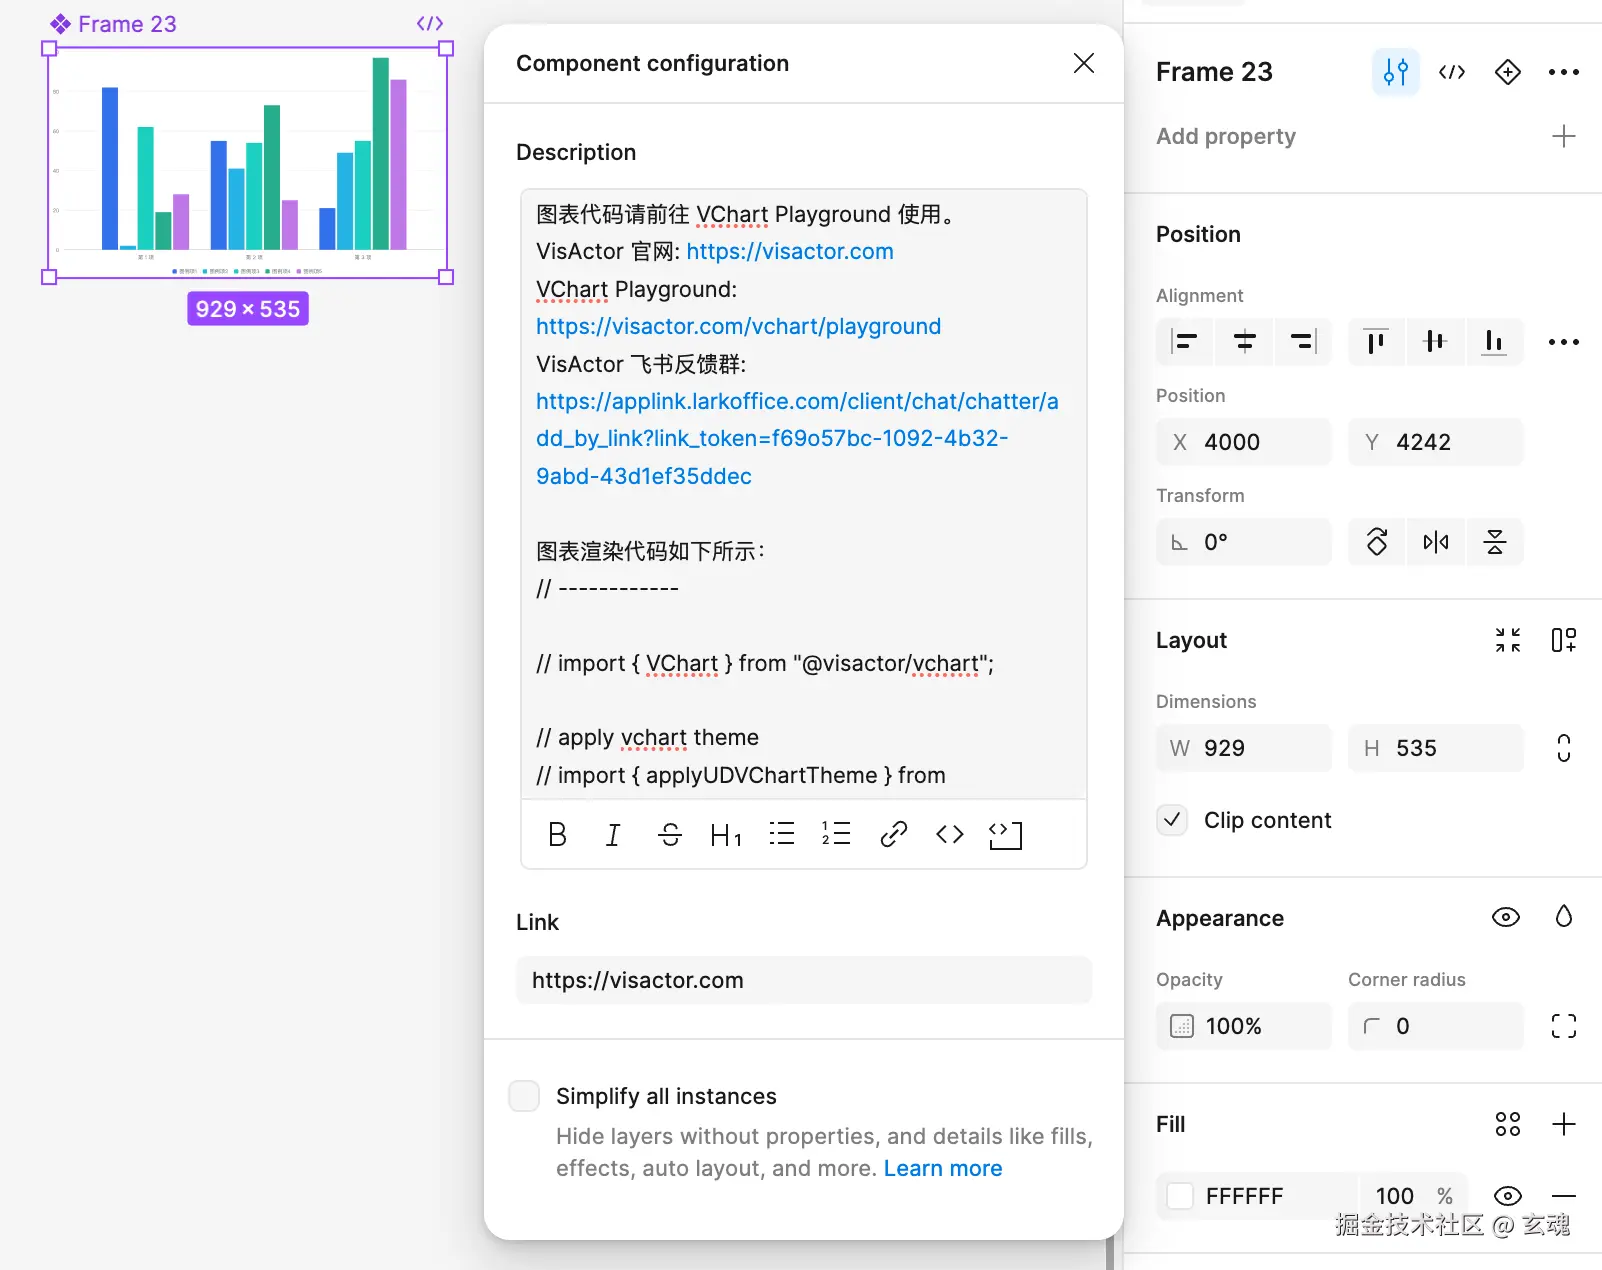Image resolution: width=1602 pixels, height=1270 pixels.
Task: Align vertical centers
Action: click(x=1435, y=342)
